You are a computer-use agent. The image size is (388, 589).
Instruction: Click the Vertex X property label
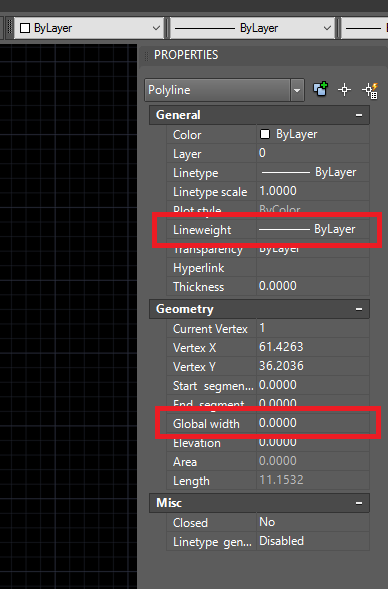[x=195, y=348]
